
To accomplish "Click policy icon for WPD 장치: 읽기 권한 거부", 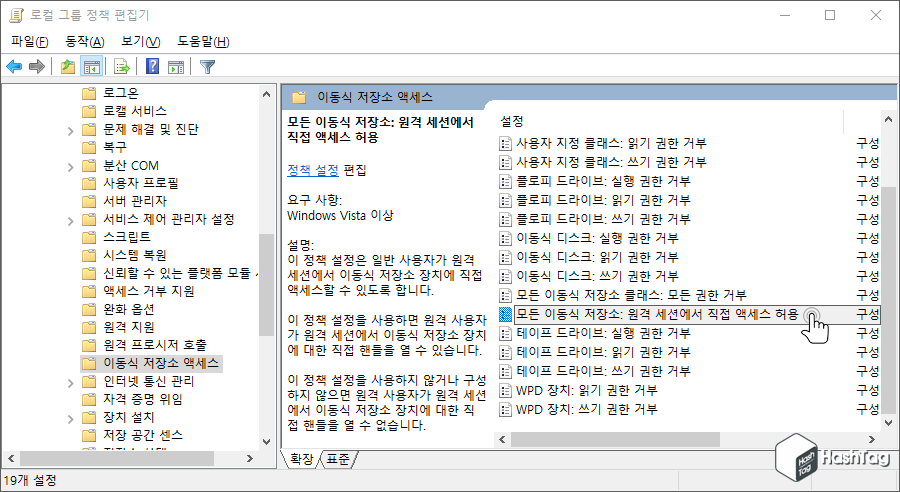I will (x=505, y=390).
